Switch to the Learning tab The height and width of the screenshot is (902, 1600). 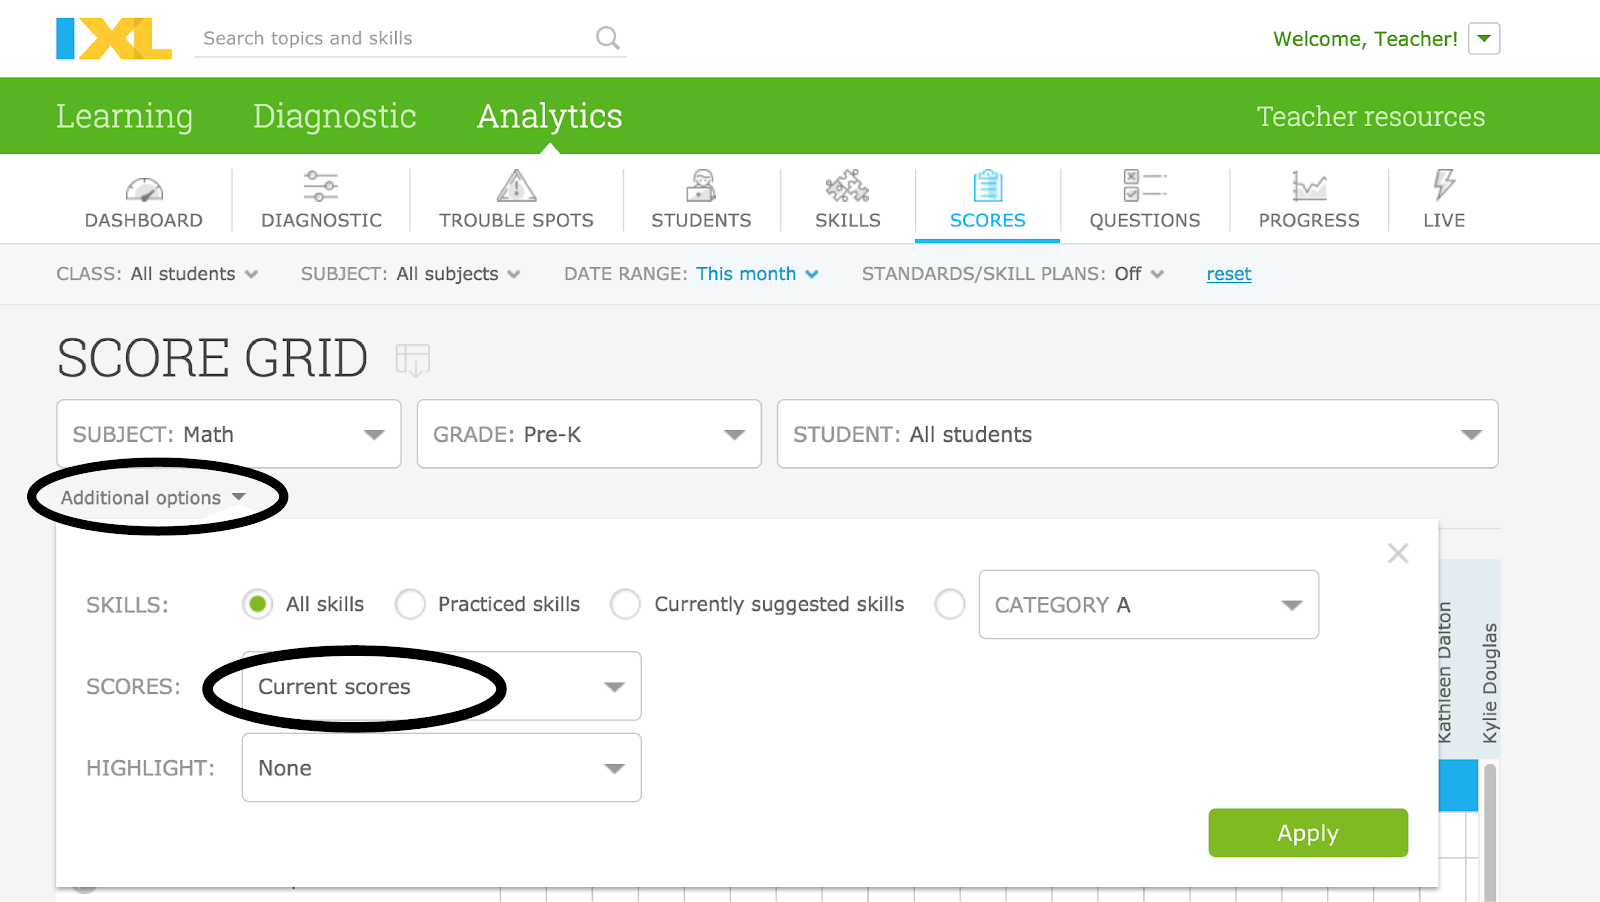tap(124, 115)
